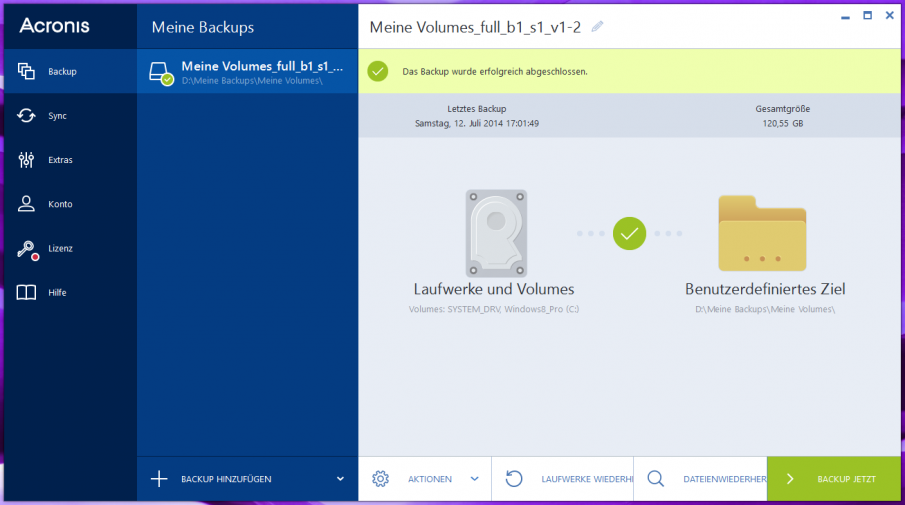Viewport: 905px width, 505px height.
Task: Click the Dateienwiederherstellung magnifier icon
Action: click(656, 479)
